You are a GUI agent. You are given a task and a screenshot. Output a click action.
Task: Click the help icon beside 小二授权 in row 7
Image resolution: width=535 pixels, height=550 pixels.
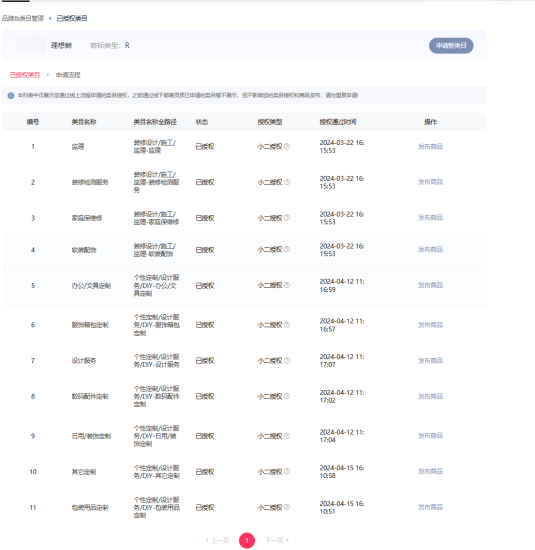[287, 361]
